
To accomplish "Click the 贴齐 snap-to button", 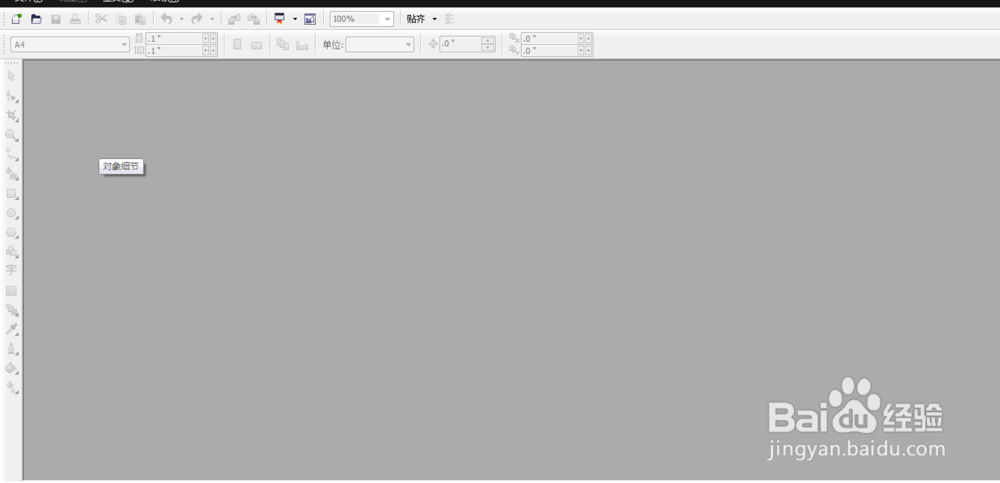I will [416, 19].
